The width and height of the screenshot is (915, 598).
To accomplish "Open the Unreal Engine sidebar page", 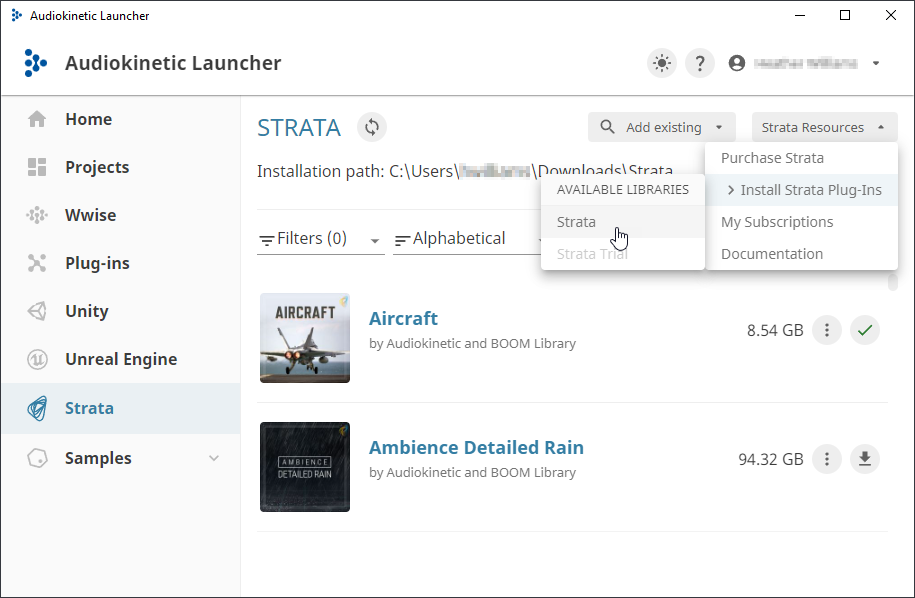I will click(120, 359).
